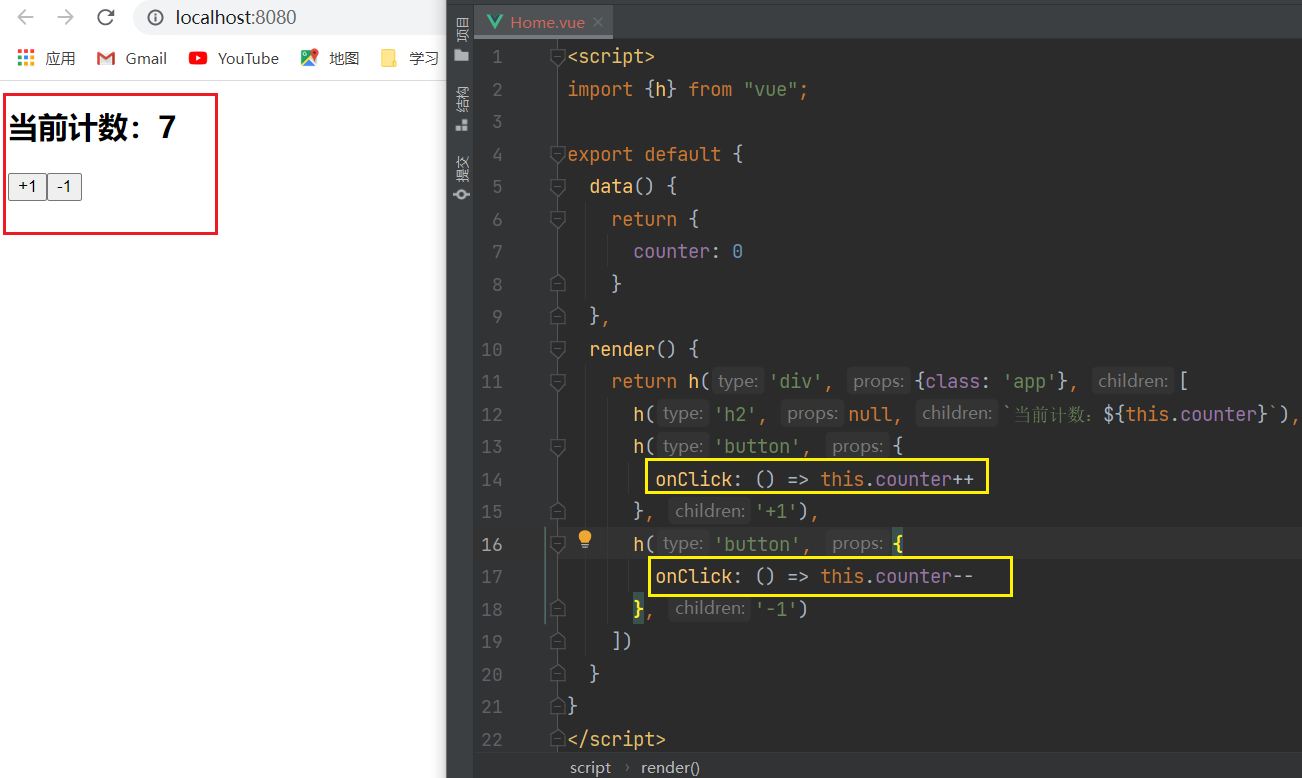Viewport: 1302px width, 778px height.
Task: Select the 当前计数 heading text
Action: point(92,127)
